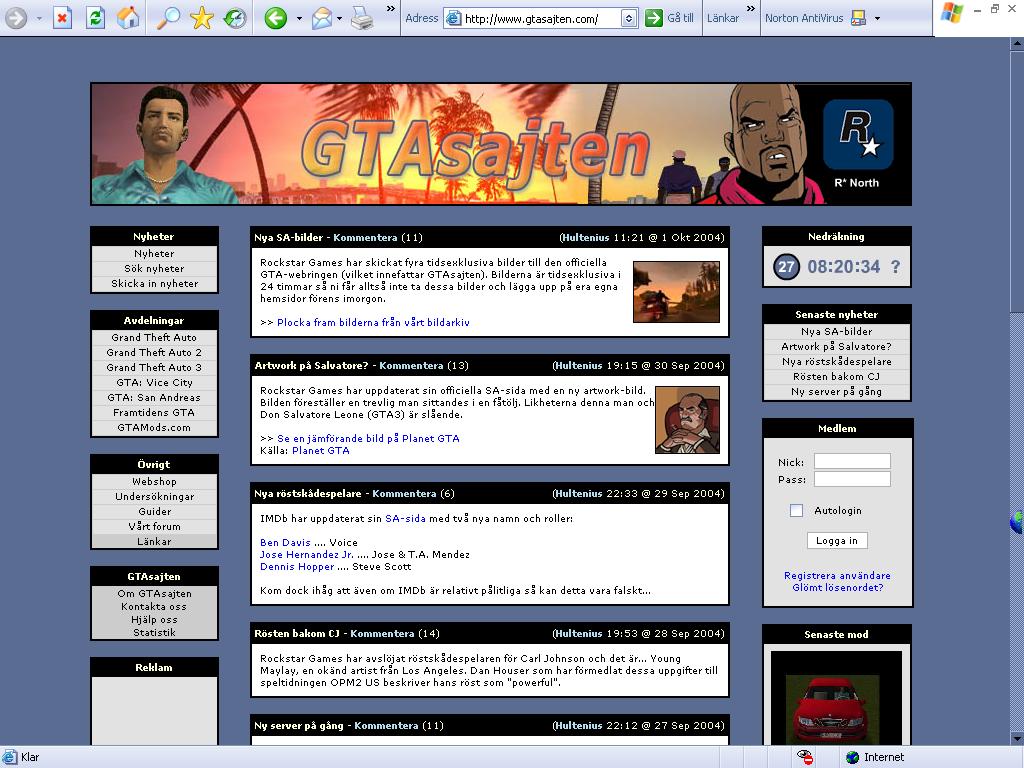Open the Norton AntiVirus dropdown arrow
This screenshot has width=1024, height=768.
[877, 18]
